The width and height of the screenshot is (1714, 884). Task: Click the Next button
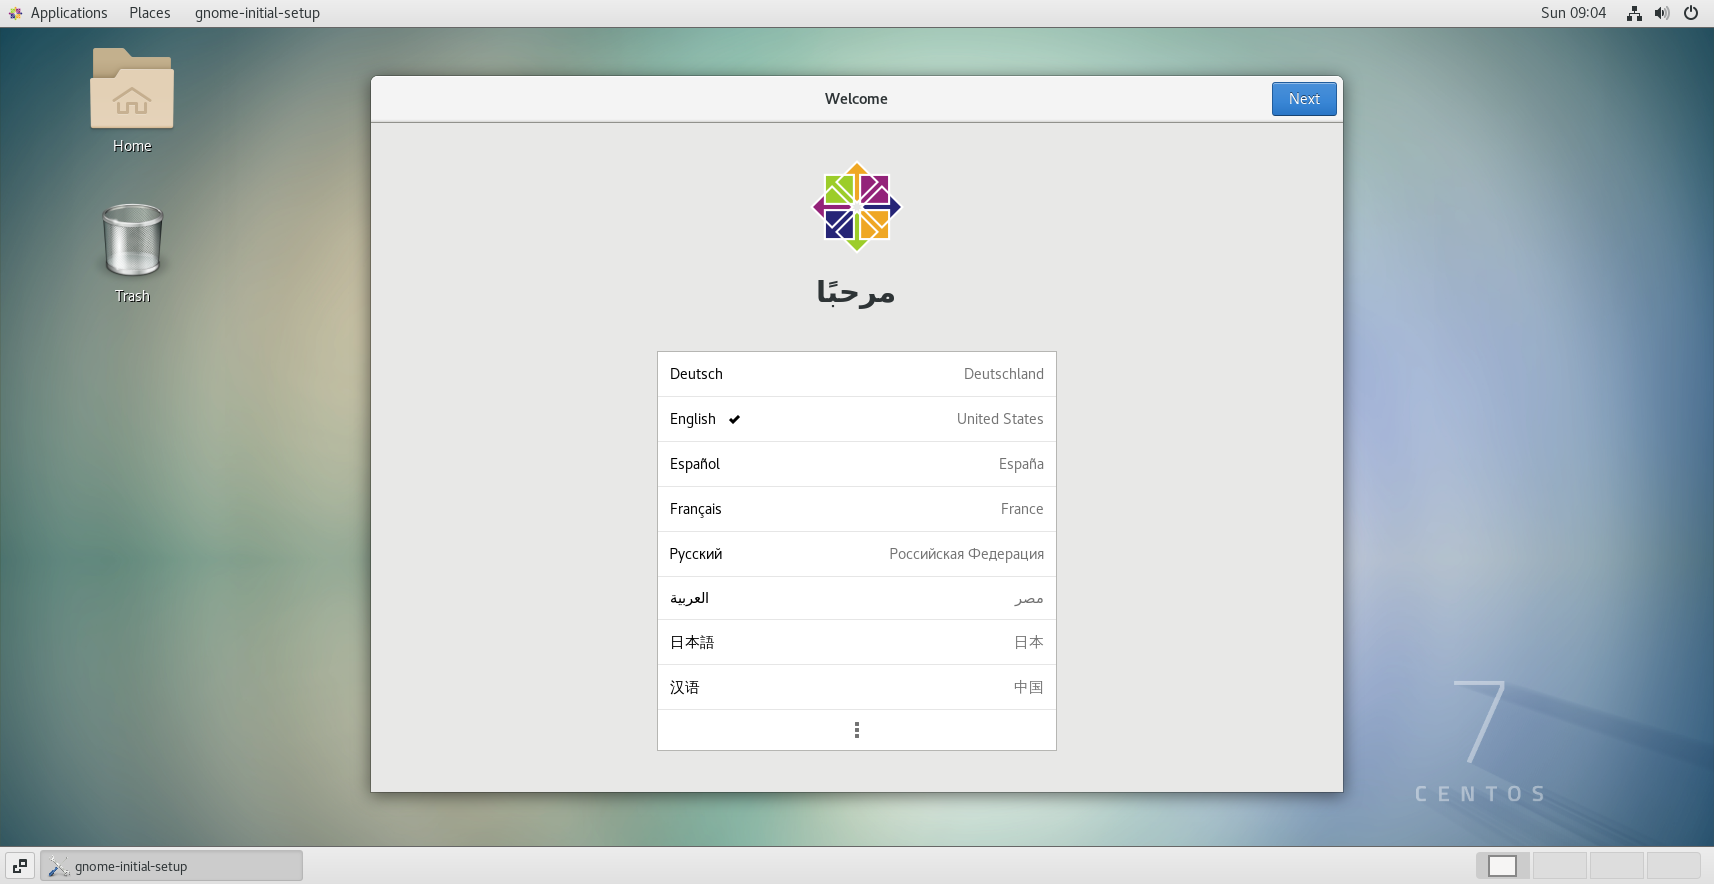1304,99
